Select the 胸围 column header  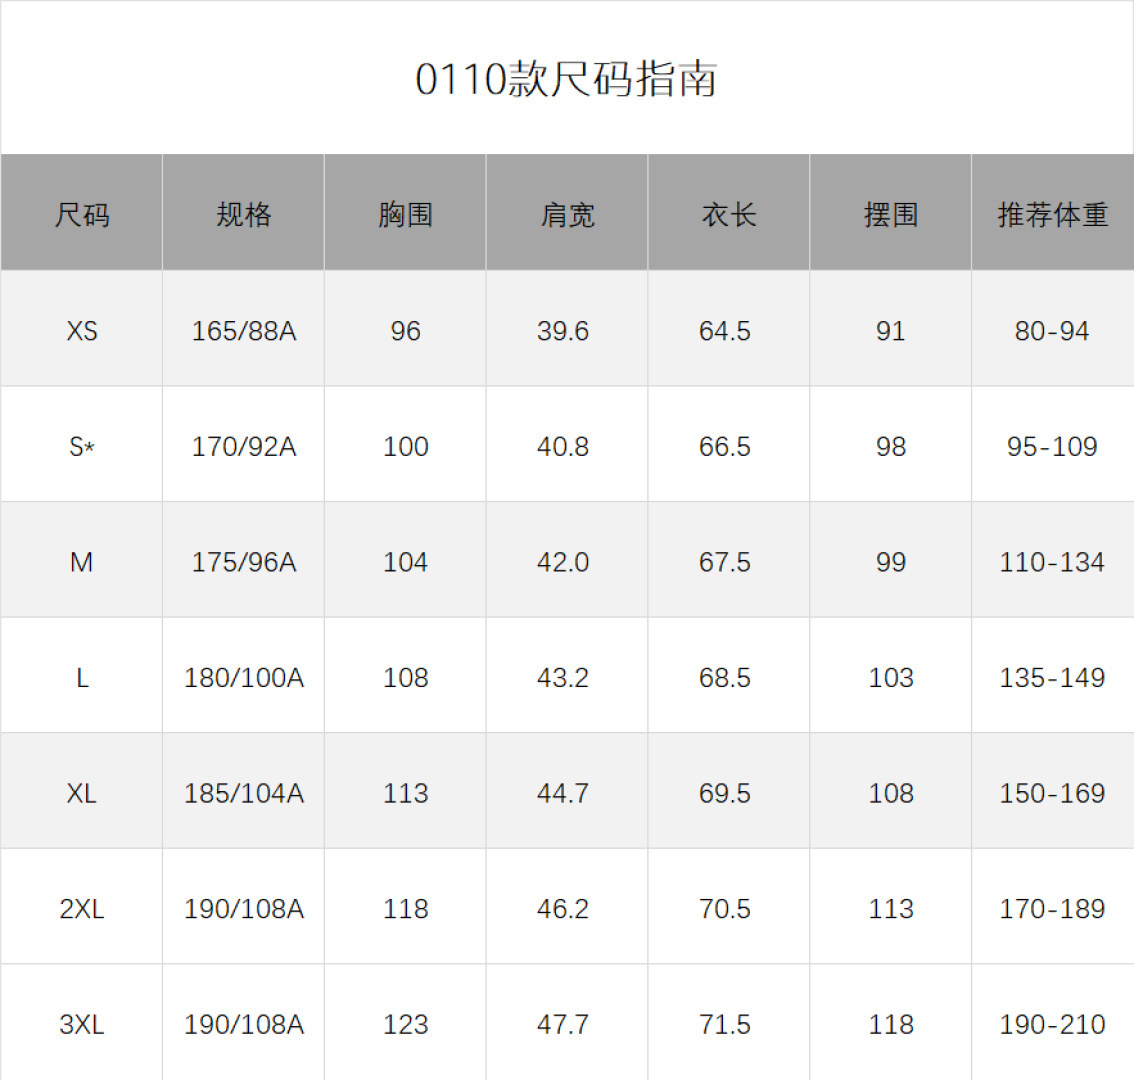(405, 214)
